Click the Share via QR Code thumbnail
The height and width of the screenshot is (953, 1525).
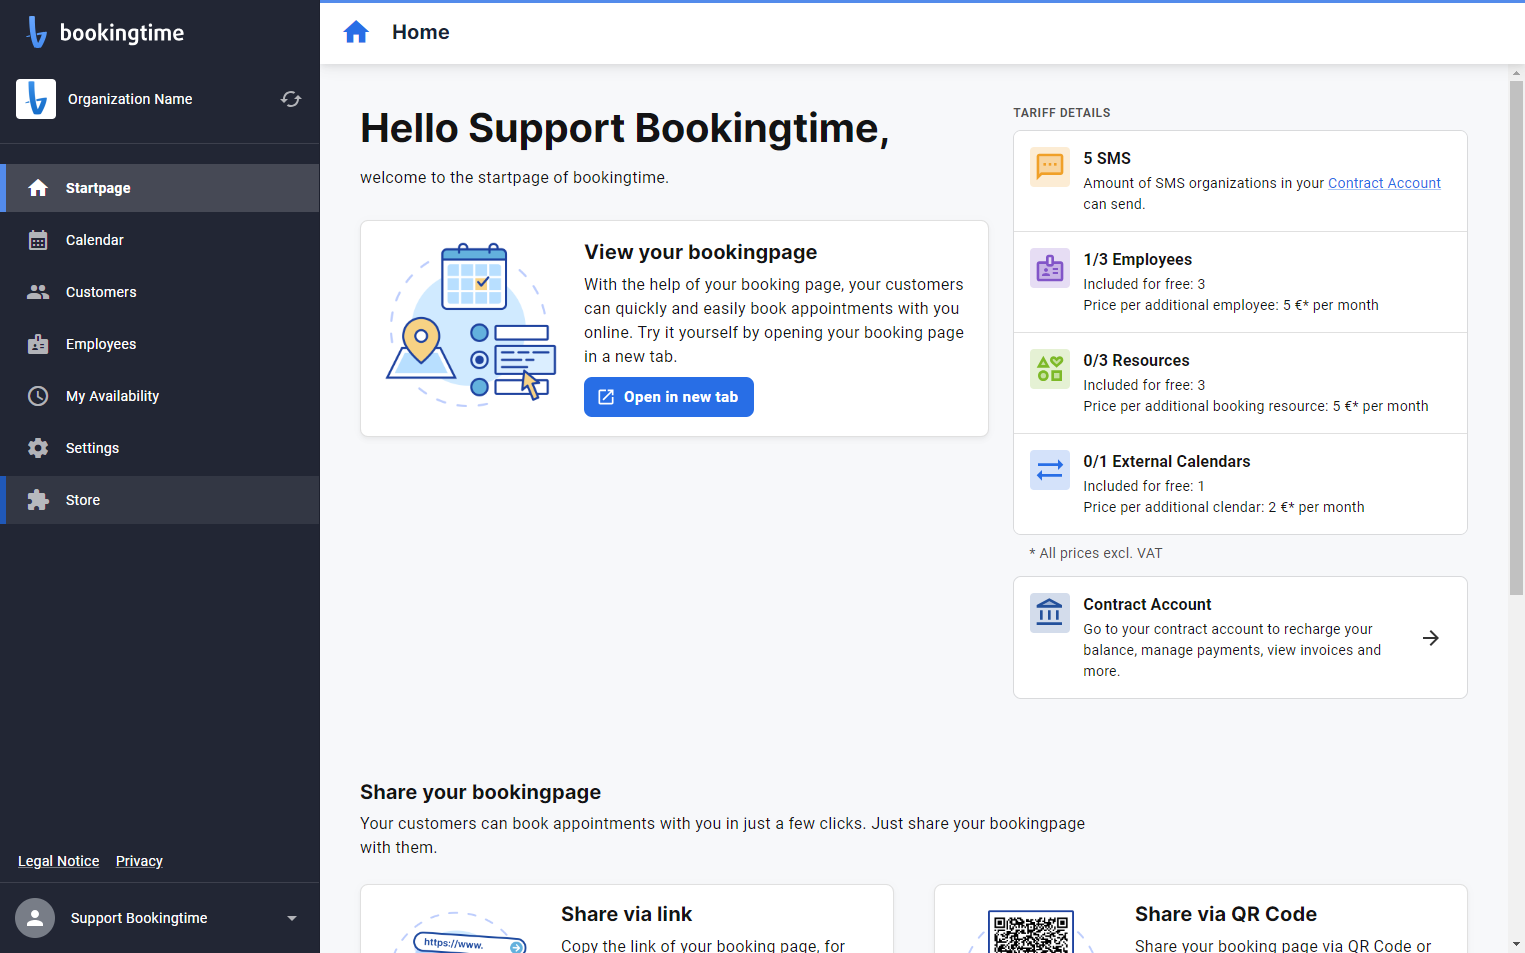[x=1031, y=931]
